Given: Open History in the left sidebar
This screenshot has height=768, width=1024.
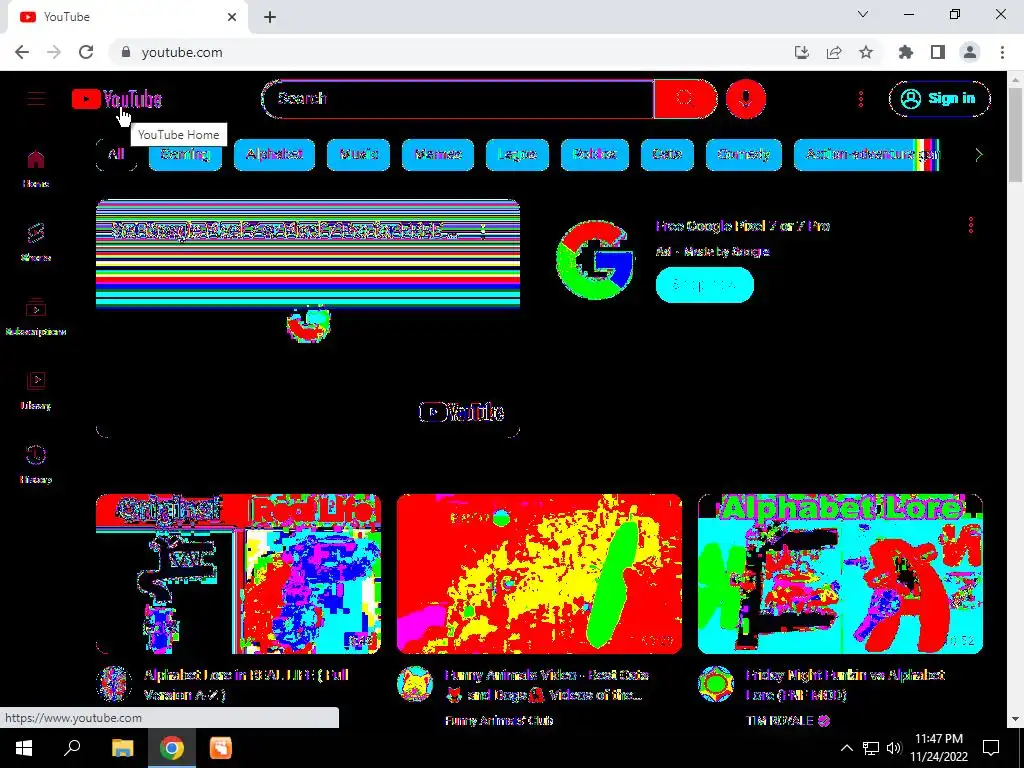Looking at the screenshot, I should [36, 464].
